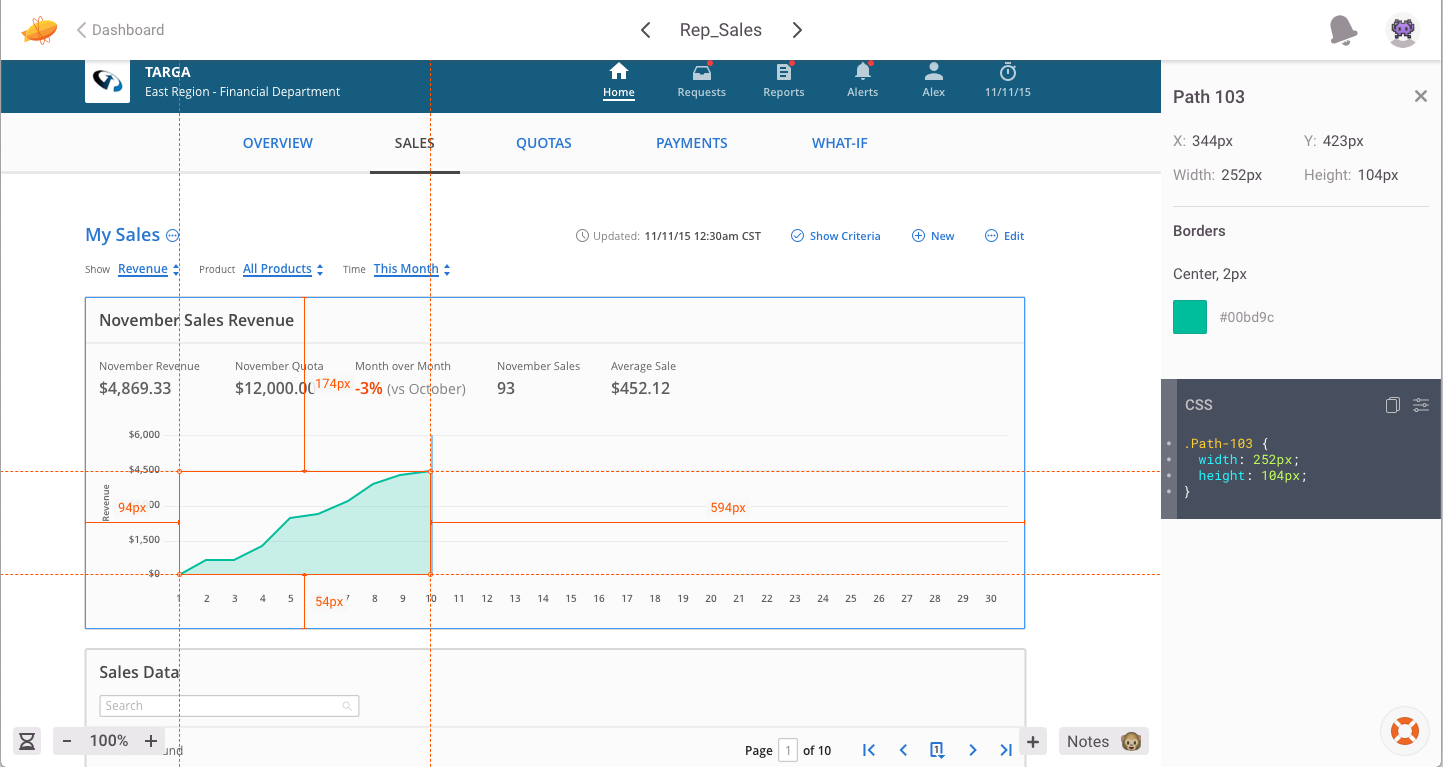This screenshot has height=767, width=1443.
Task: Go to next table page
Action: pyautogui.click(x=972, y=750)
